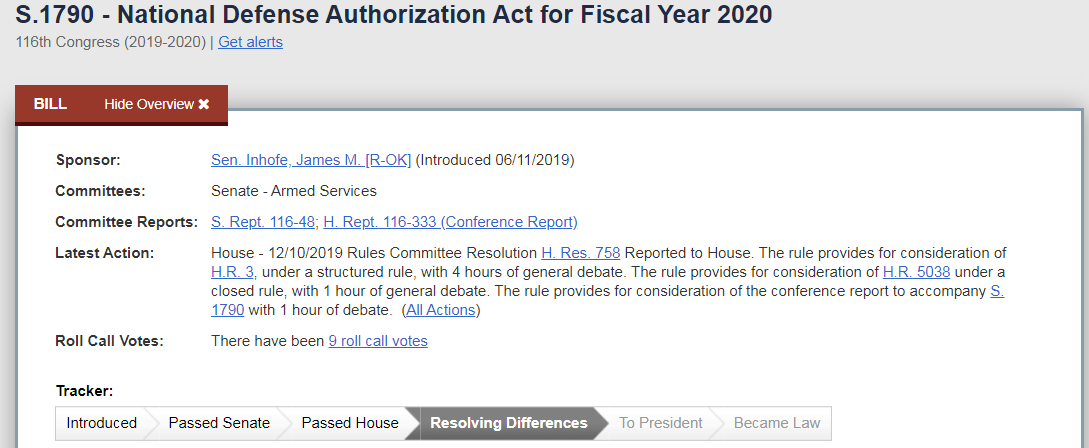
Task: Click the Passed Senate tracker step
Action: [219, 423]
